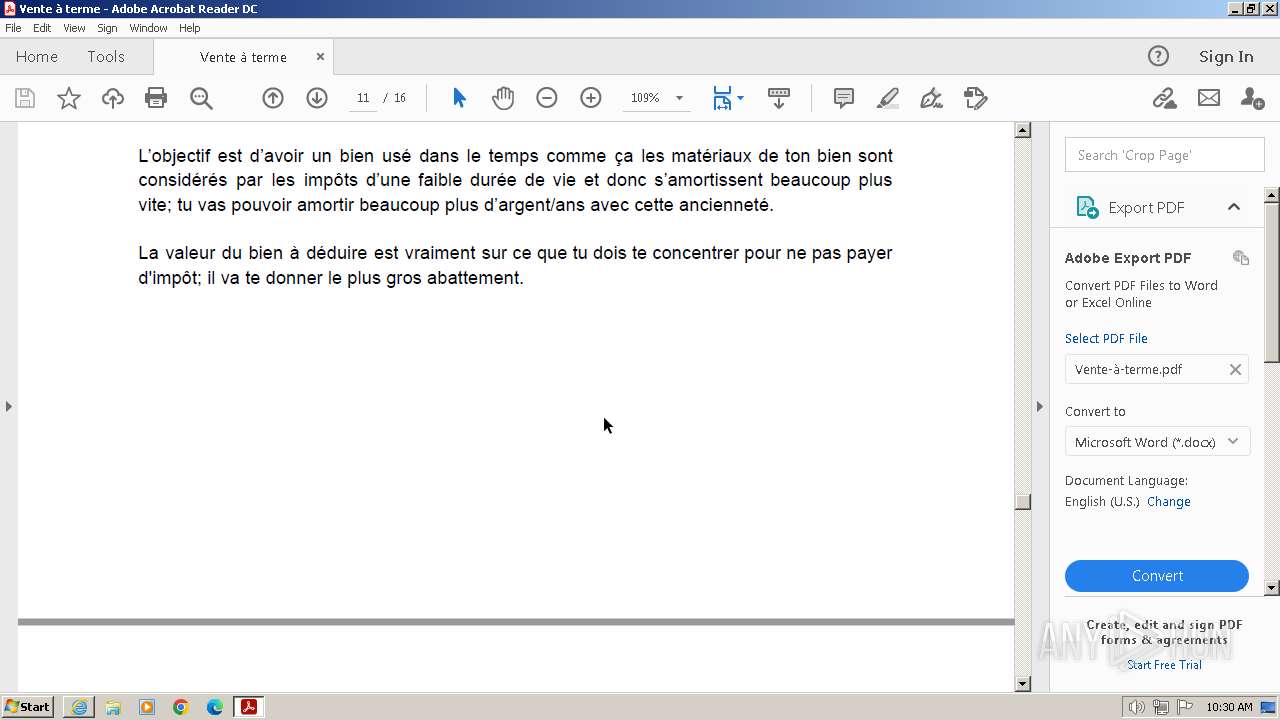Viewport: 1280px width, 720px height.
Task: Go to next page with the down arrow
Action: coord(317,98)
